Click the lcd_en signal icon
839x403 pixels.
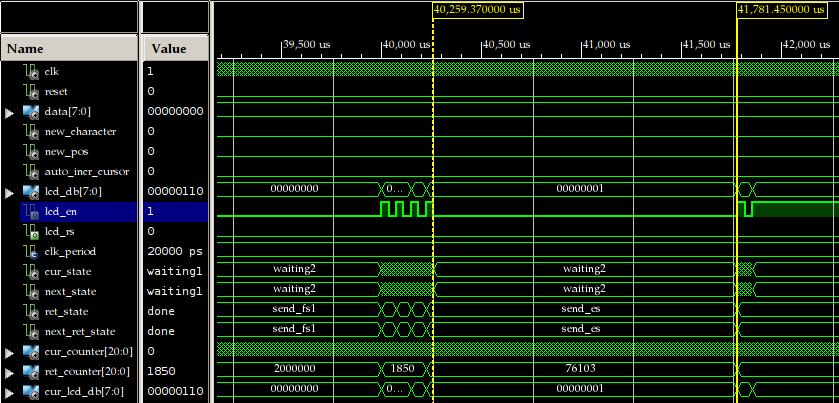(x=31, y=211)
